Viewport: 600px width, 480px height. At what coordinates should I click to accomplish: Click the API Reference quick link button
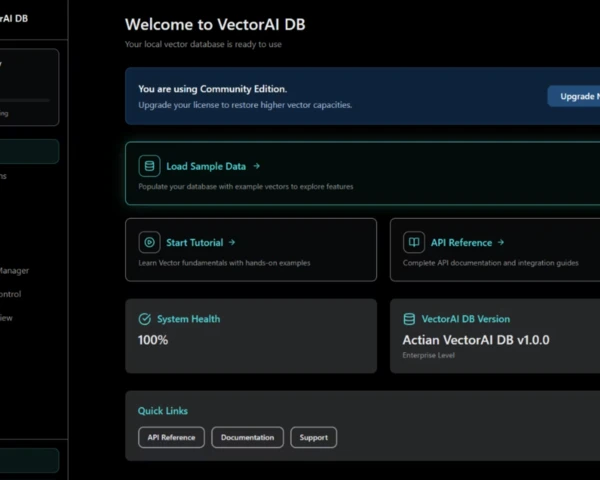[171, 437]
